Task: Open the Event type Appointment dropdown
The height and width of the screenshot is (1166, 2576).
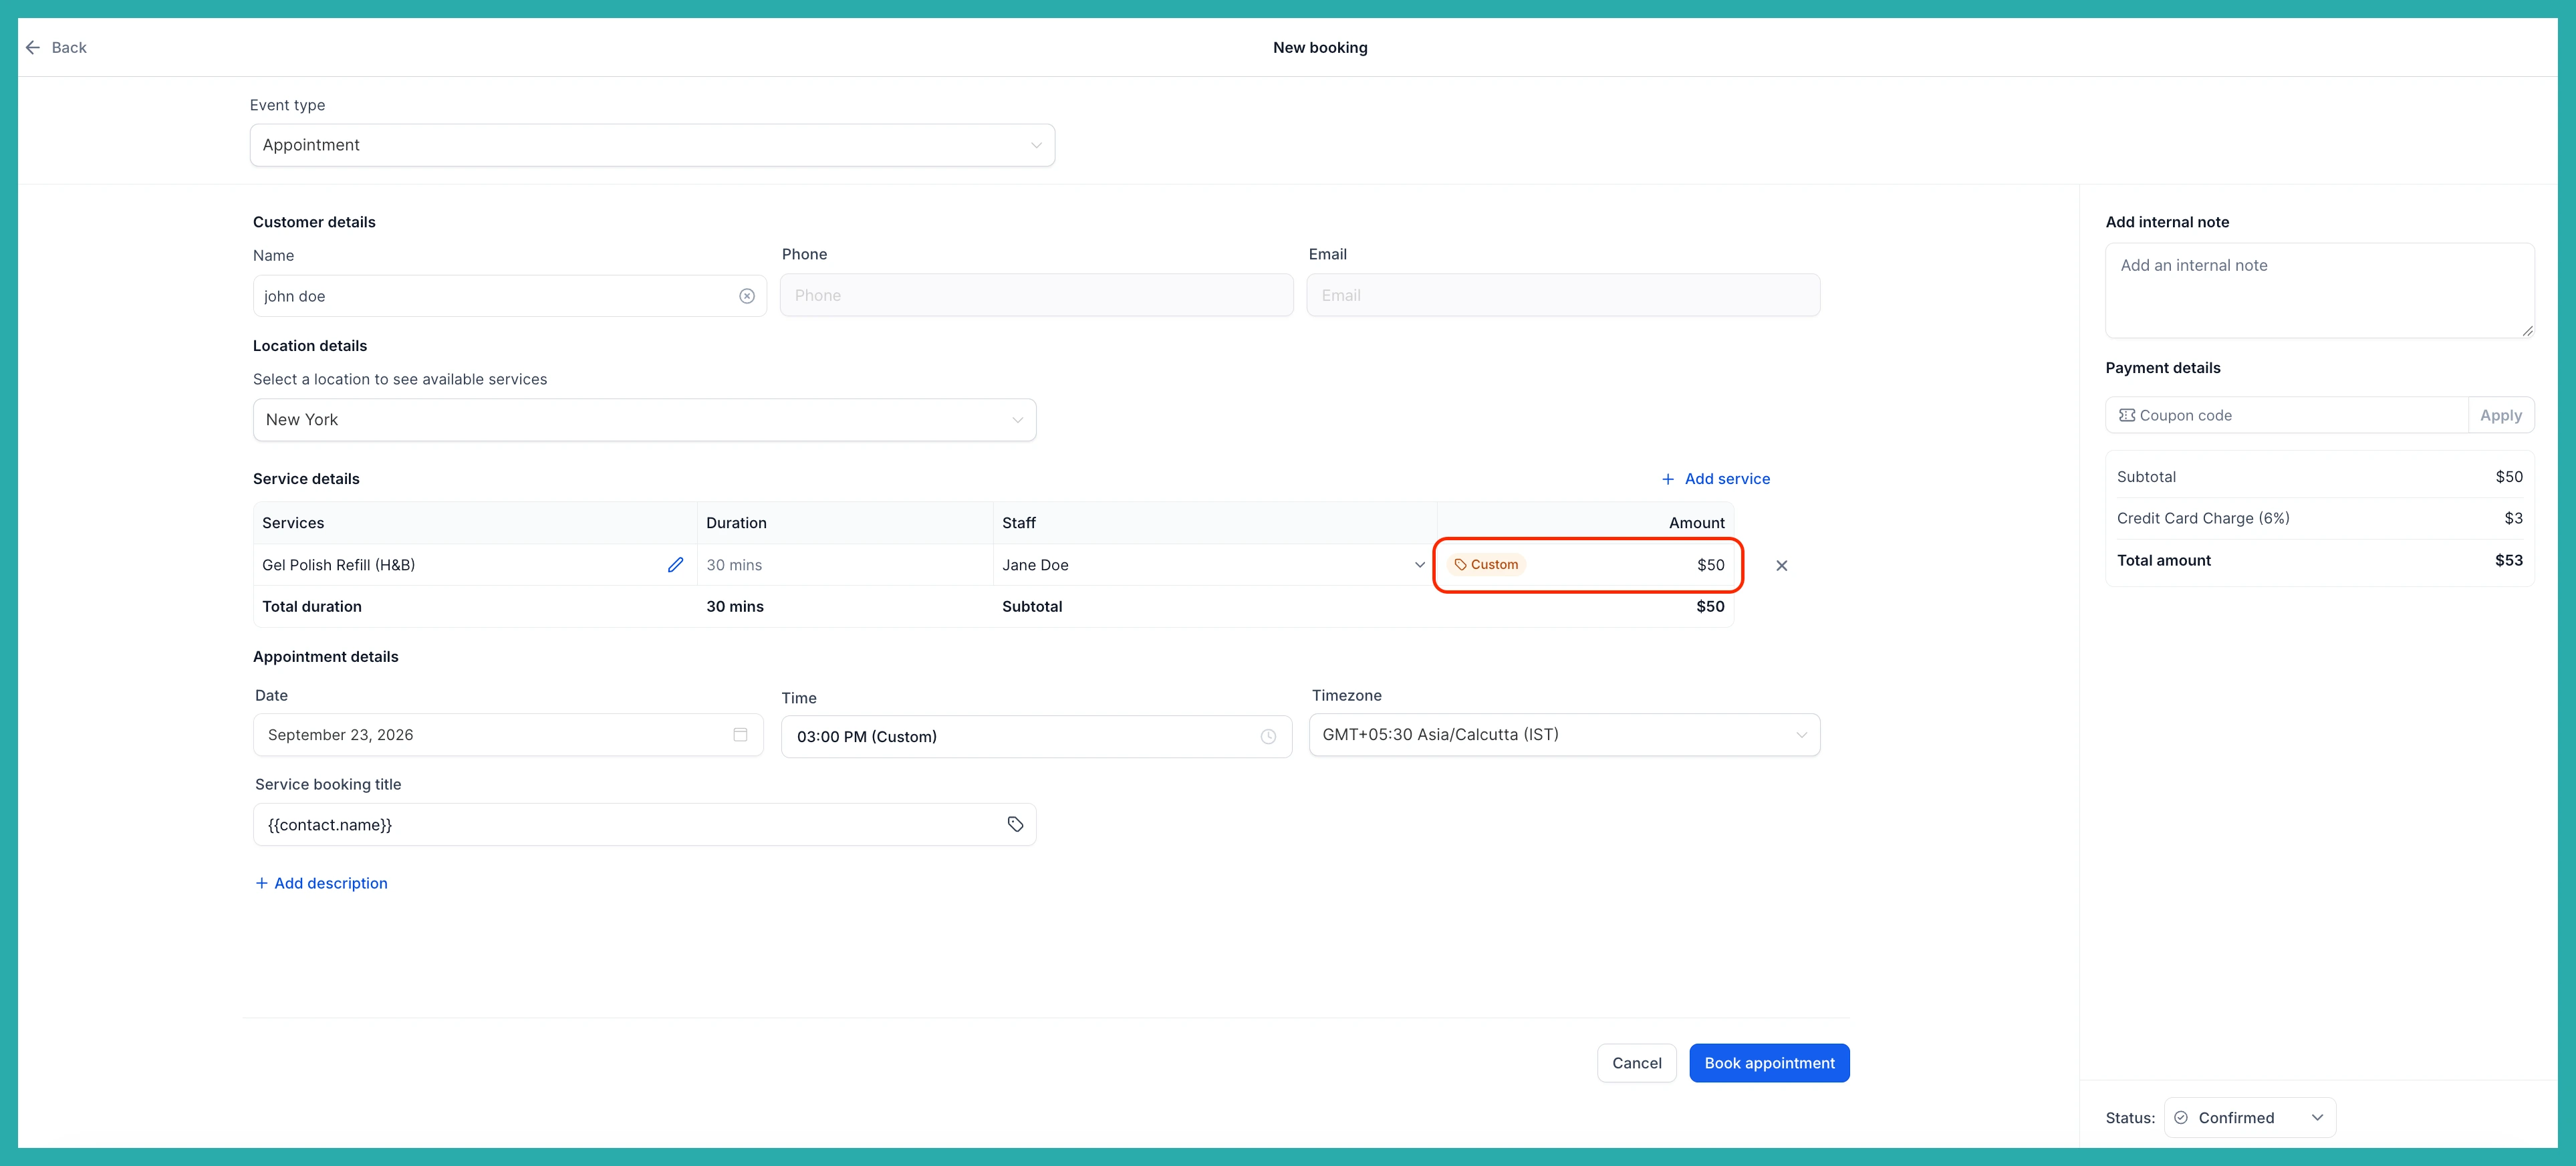Action: point(652,145)
